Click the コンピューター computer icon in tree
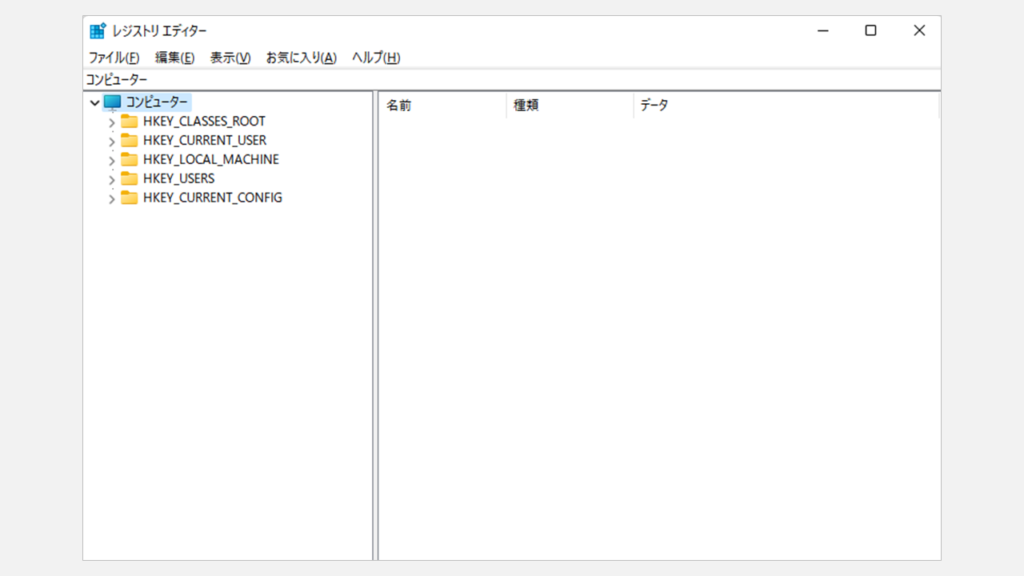This screenshot has width=1024, height=576. 112,102
